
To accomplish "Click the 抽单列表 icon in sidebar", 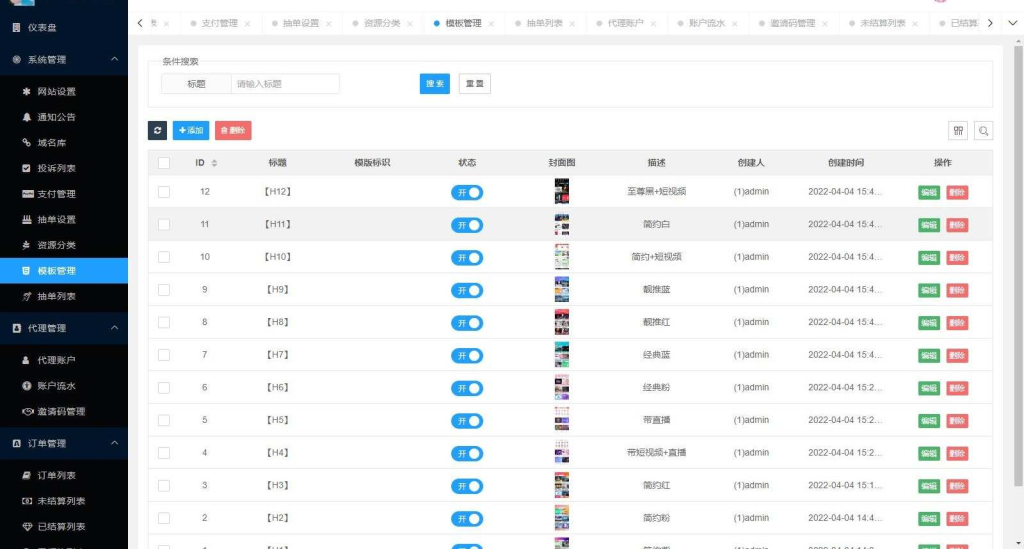I will (x=26, y=296).
